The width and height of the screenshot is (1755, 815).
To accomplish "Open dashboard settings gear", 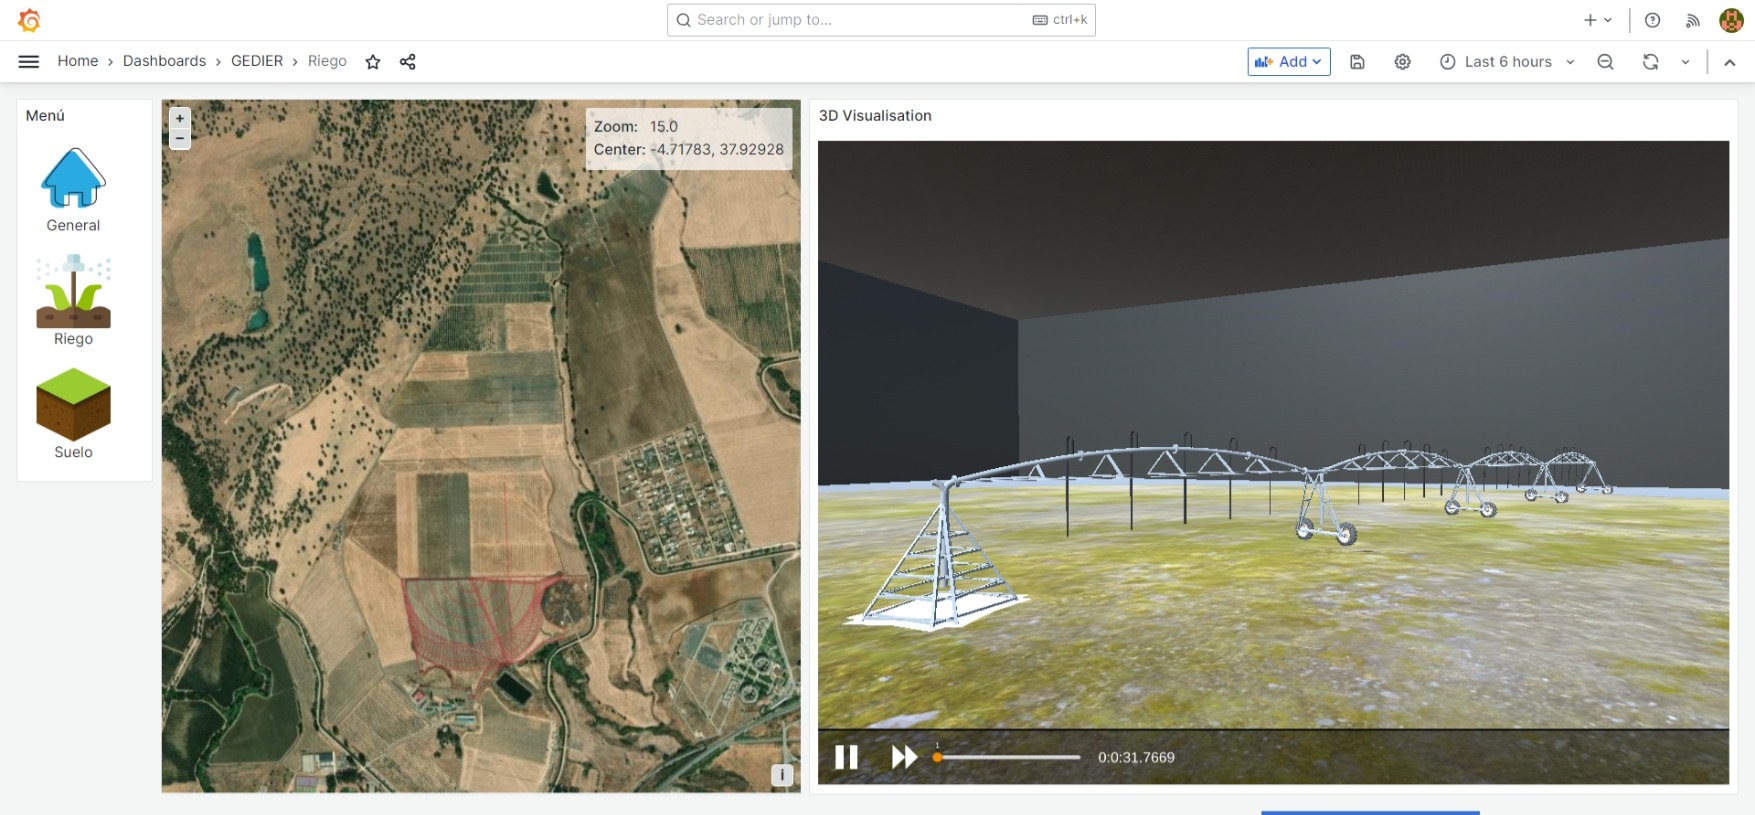I will click(x=1402, y=62).
